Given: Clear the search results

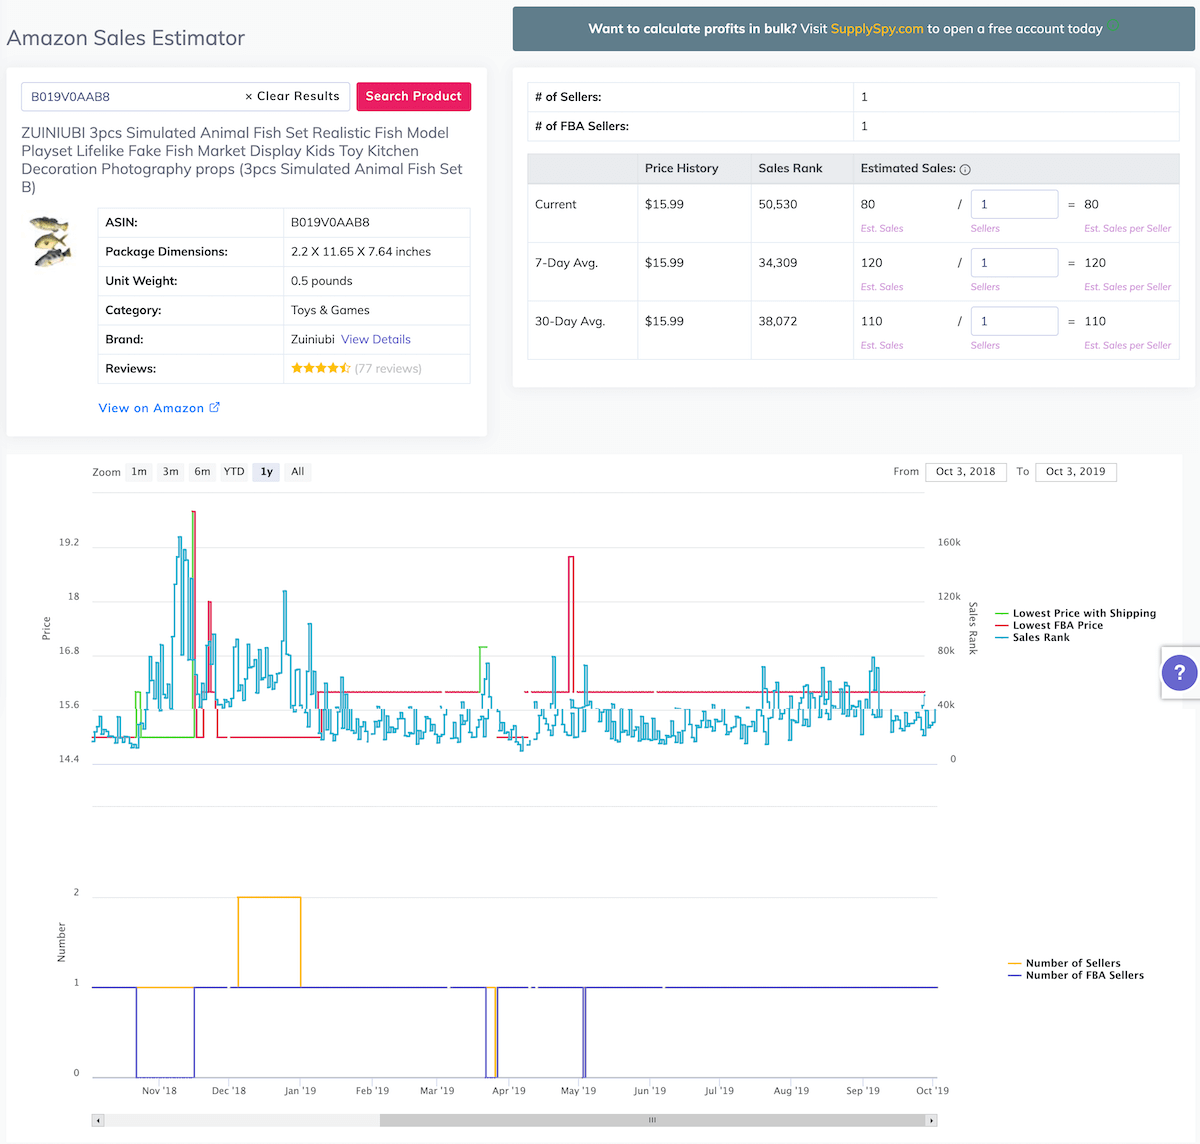Looking at the screenshot, I should point(292,96).
